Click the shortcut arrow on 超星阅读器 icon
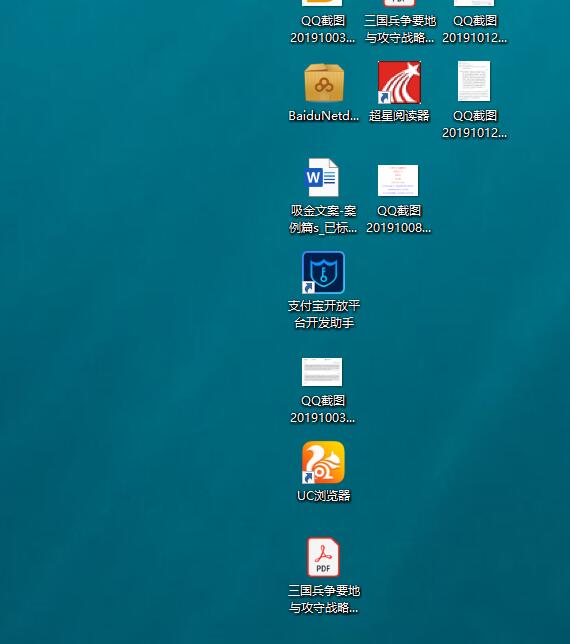 tap(384, 97)
